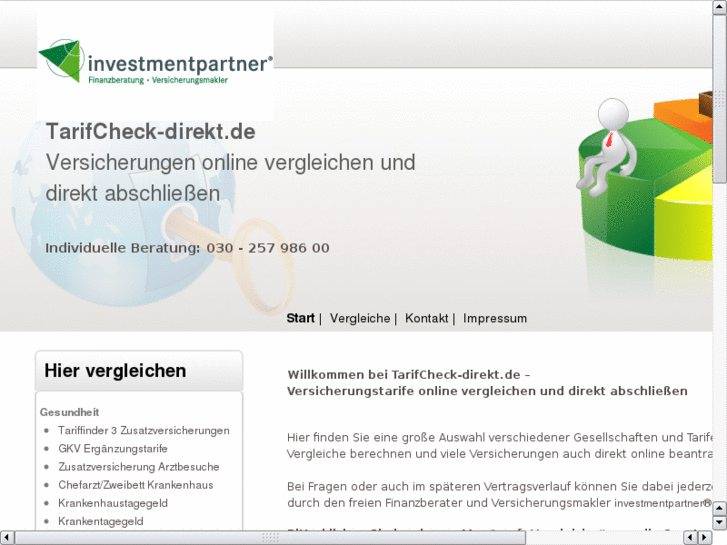727x545 pixels.
Task: Open Krankenhaustagegeld link
Action: (x=113, y=503)
